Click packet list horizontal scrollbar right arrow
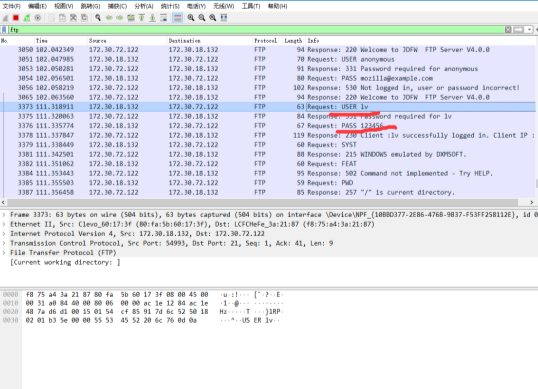The height and width of the screenshot is (389, 538). pyautogui.click(x=531, y=202)
